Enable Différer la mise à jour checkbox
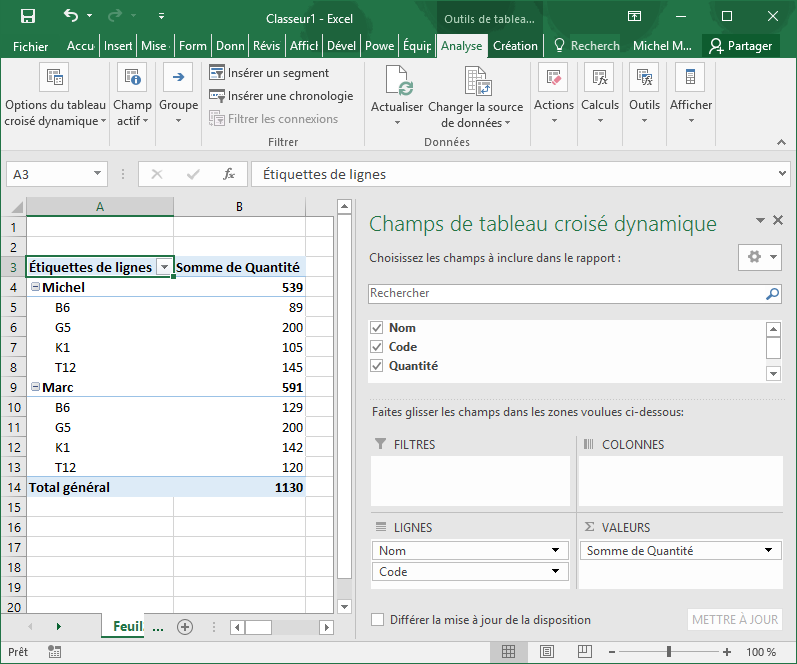Screen dimensions: 797x664 [378, 620]
